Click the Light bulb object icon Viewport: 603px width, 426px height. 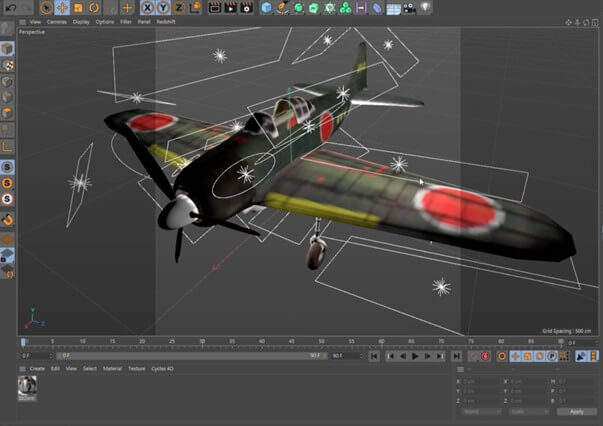point(425,7)
